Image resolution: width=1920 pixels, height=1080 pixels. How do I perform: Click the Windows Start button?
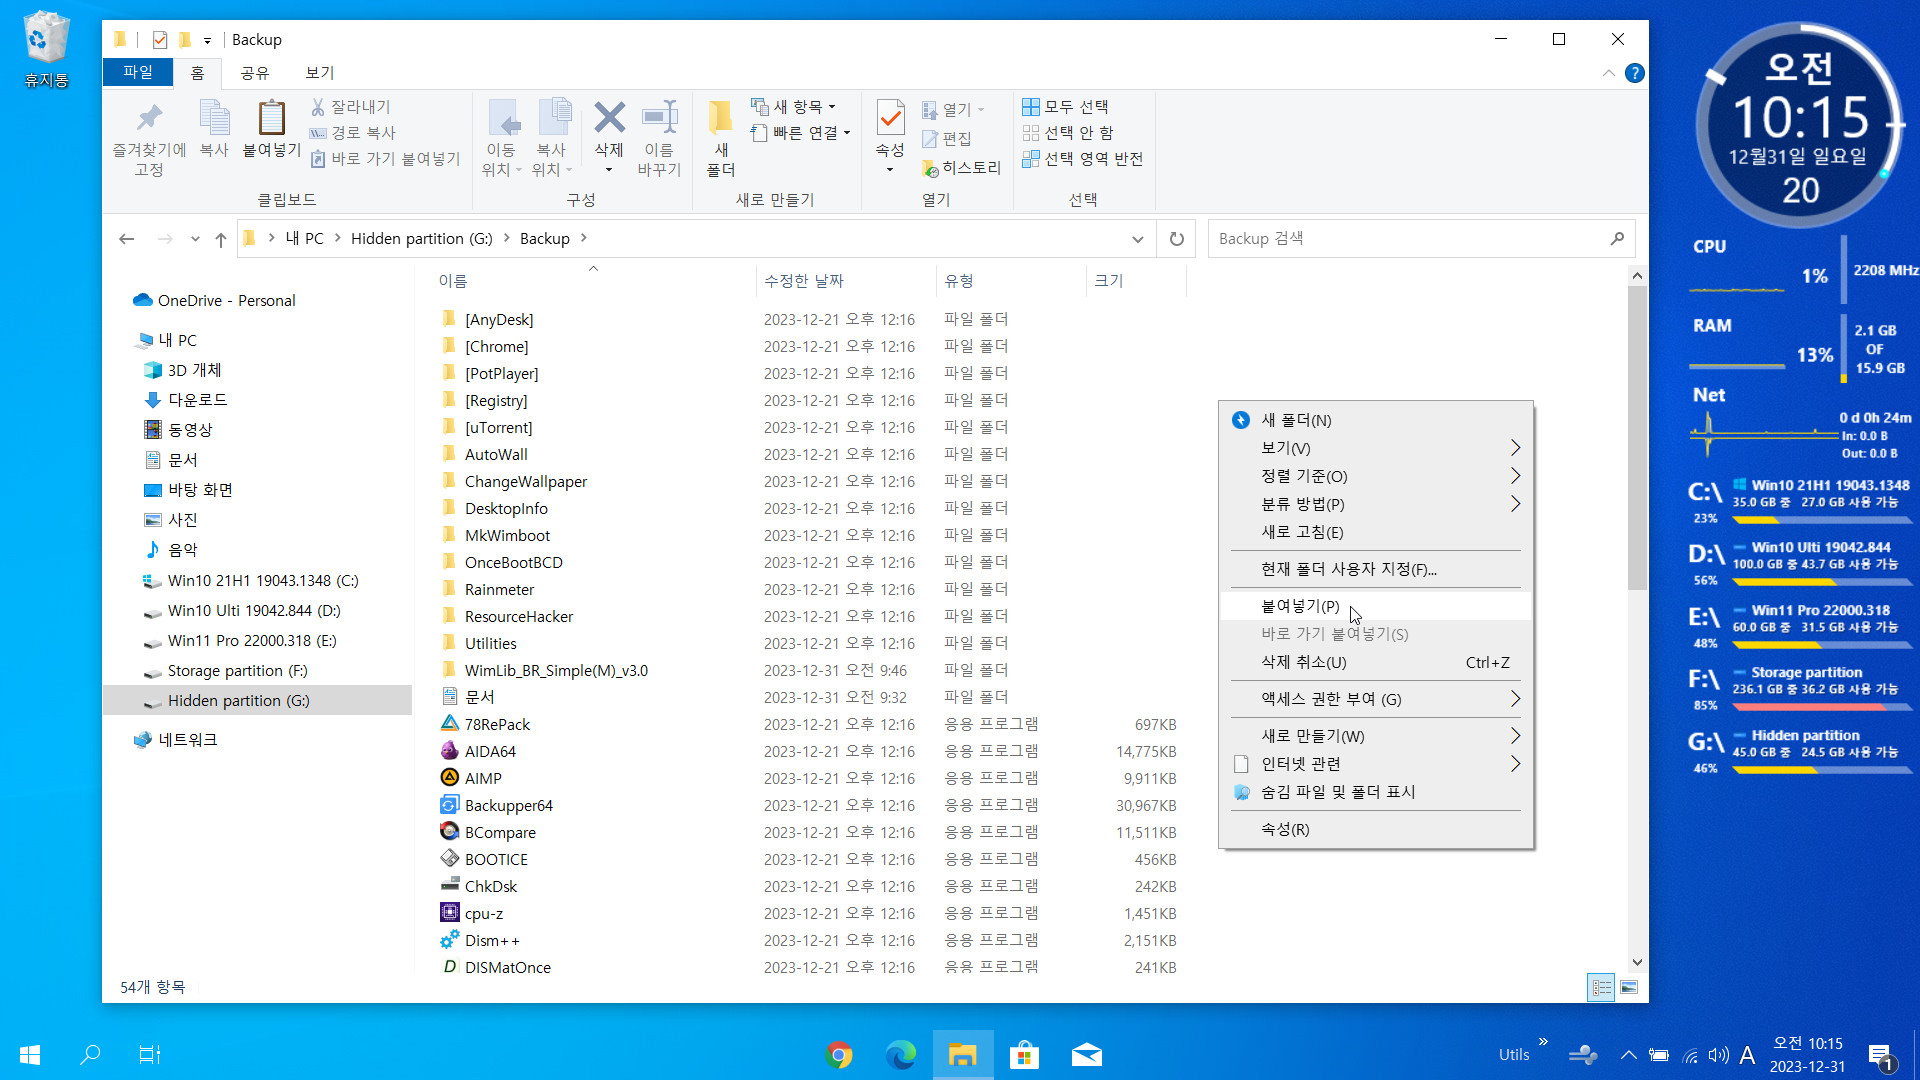(x=30, y=1055)
